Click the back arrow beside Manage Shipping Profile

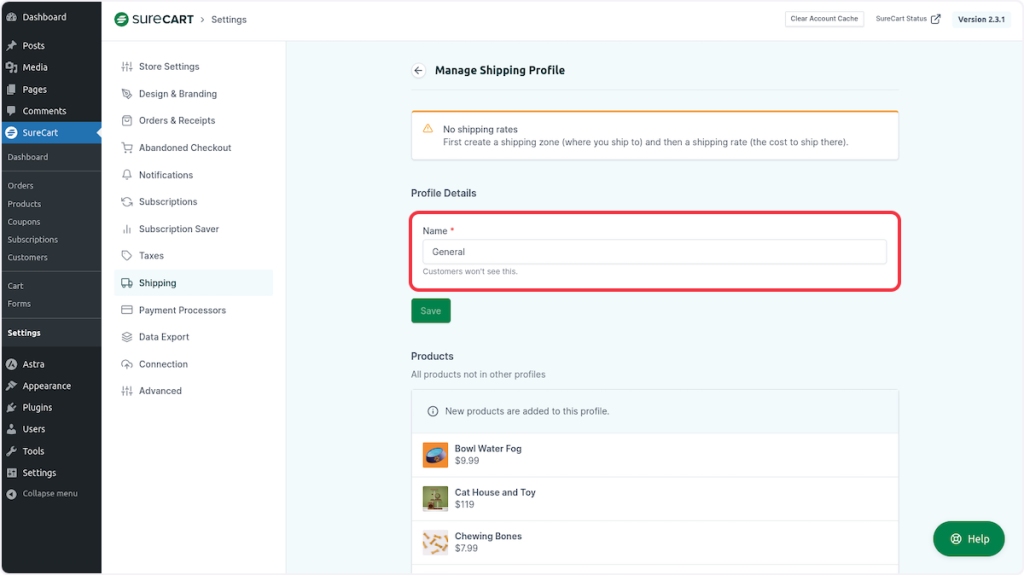pyautogui.click(x=419, y=71)
